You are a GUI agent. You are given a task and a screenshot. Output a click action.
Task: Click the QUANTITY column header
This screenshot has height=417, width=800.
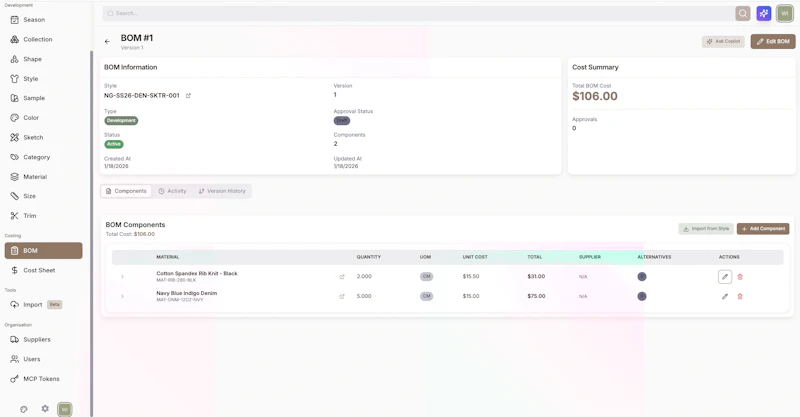pyautogui.click(x=369, y=257)
